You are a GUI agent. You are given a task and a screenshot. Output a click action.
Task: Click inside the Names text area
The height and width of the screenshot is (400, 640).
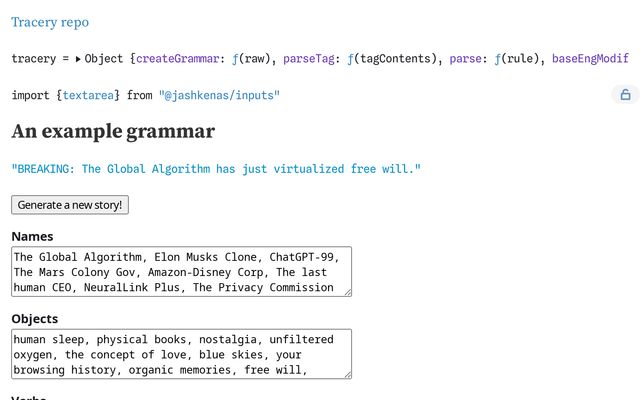pyautogui.click(x=180, y=271)
